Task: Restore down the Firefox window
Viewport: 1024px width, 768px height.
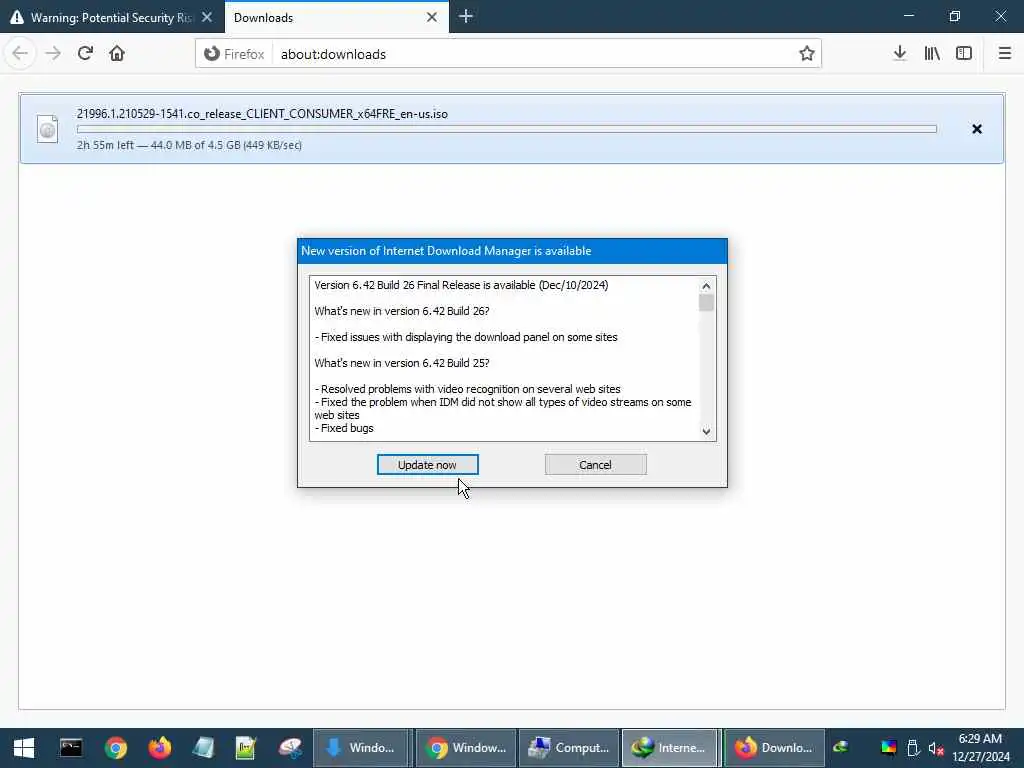Action: (x=954, y=16)
